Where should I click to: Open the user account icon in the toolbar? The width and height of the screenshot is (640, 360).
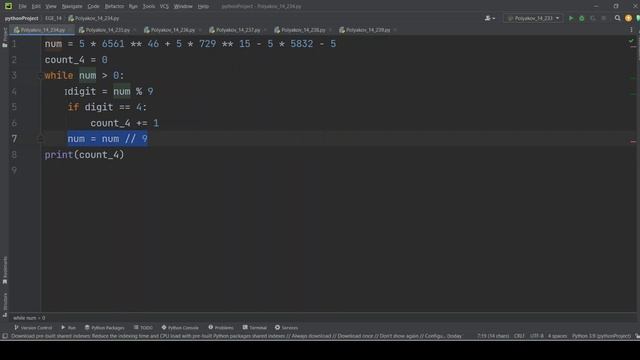pyautogui.click(x=489, y=18)
